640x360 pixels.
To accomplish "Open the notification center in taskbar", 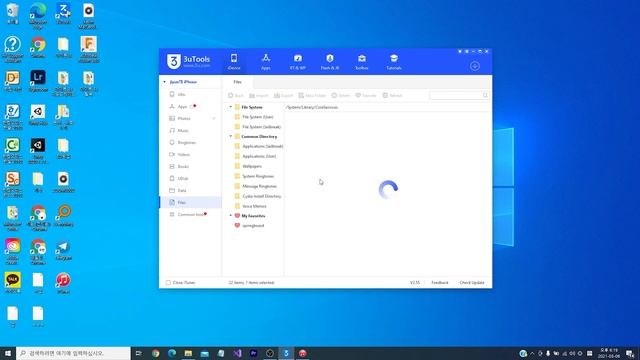I will (x=630, y=353).
